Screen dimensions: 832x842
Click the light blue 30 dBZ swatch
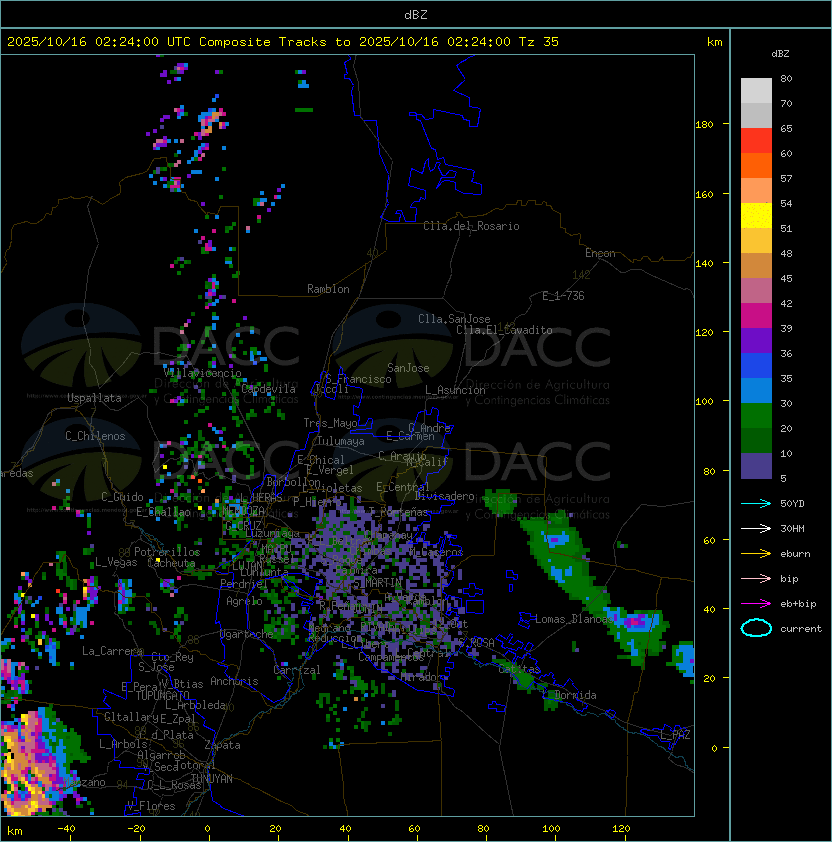756,390
